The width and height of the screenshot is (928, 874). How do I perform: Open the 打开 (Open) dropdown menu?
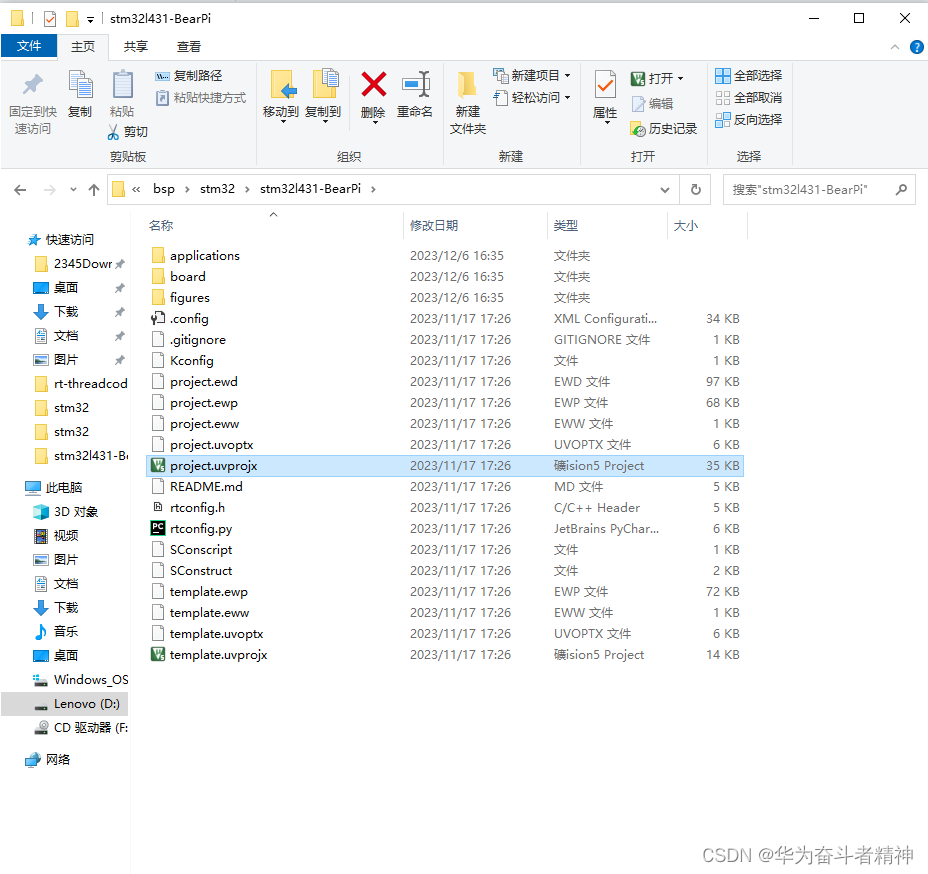coord(680,76)
